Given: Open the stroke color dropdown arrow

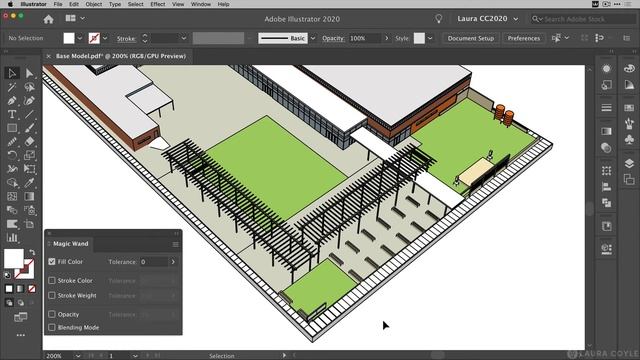Looking at the screenshot, I should (105, 38).
